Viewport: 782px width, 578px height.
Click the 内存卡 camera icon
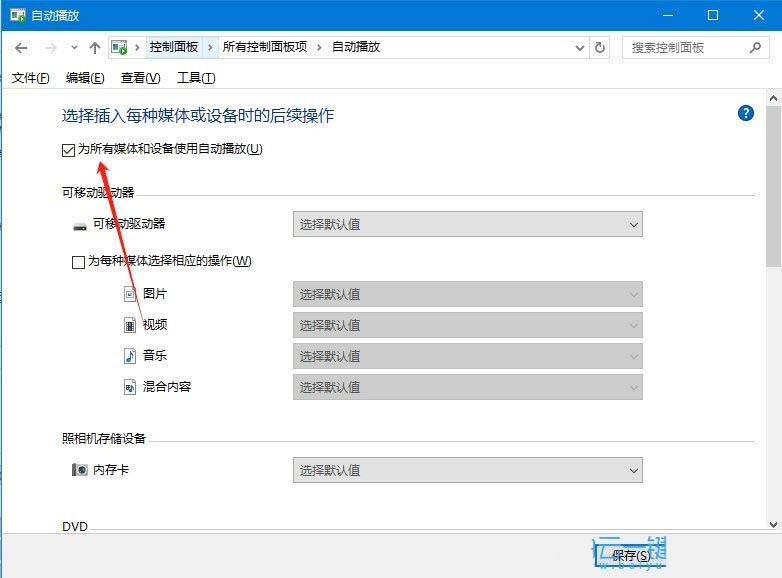click(80, 469)
